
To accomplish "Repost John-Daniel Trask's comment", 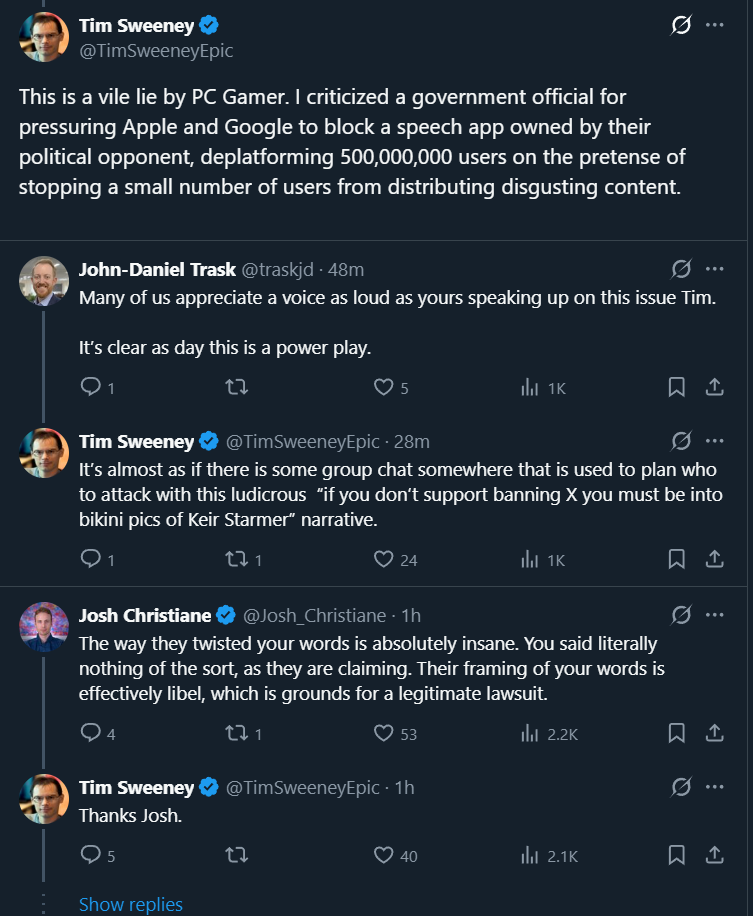I will tap(238, 387).
